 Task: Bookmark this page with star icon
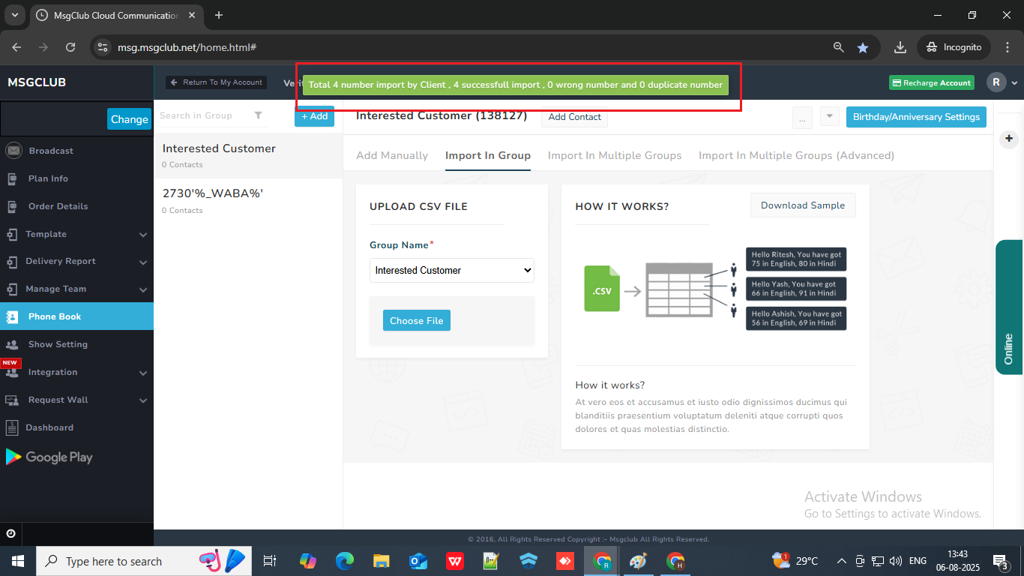pos(863,47)
